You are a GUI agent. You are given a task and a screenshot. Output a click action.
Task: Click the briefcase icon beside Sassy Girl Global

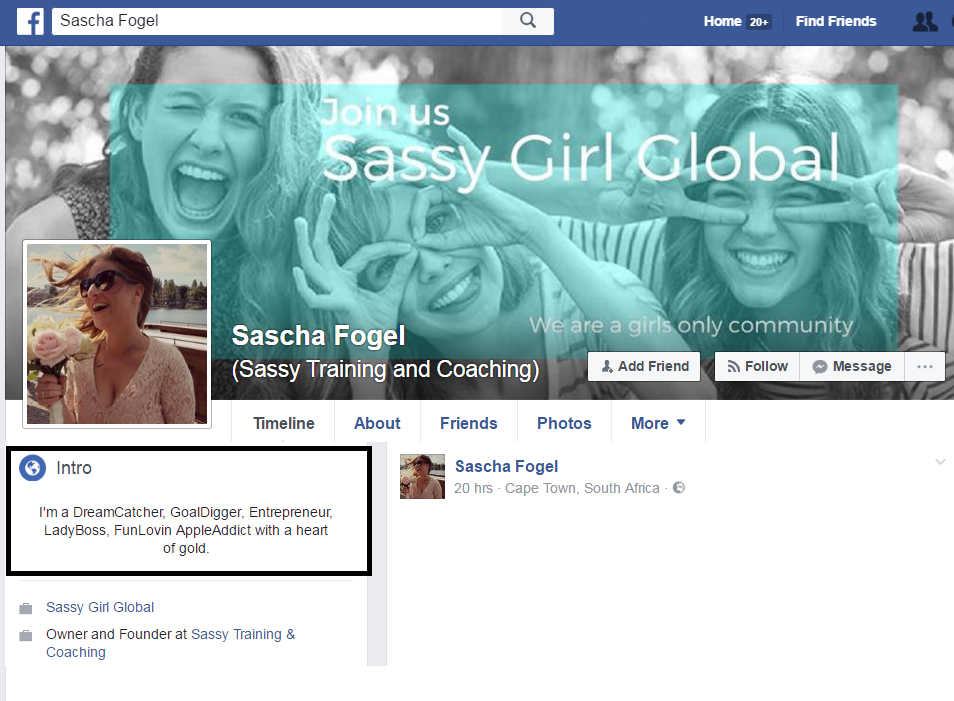(x=26, y=608)
